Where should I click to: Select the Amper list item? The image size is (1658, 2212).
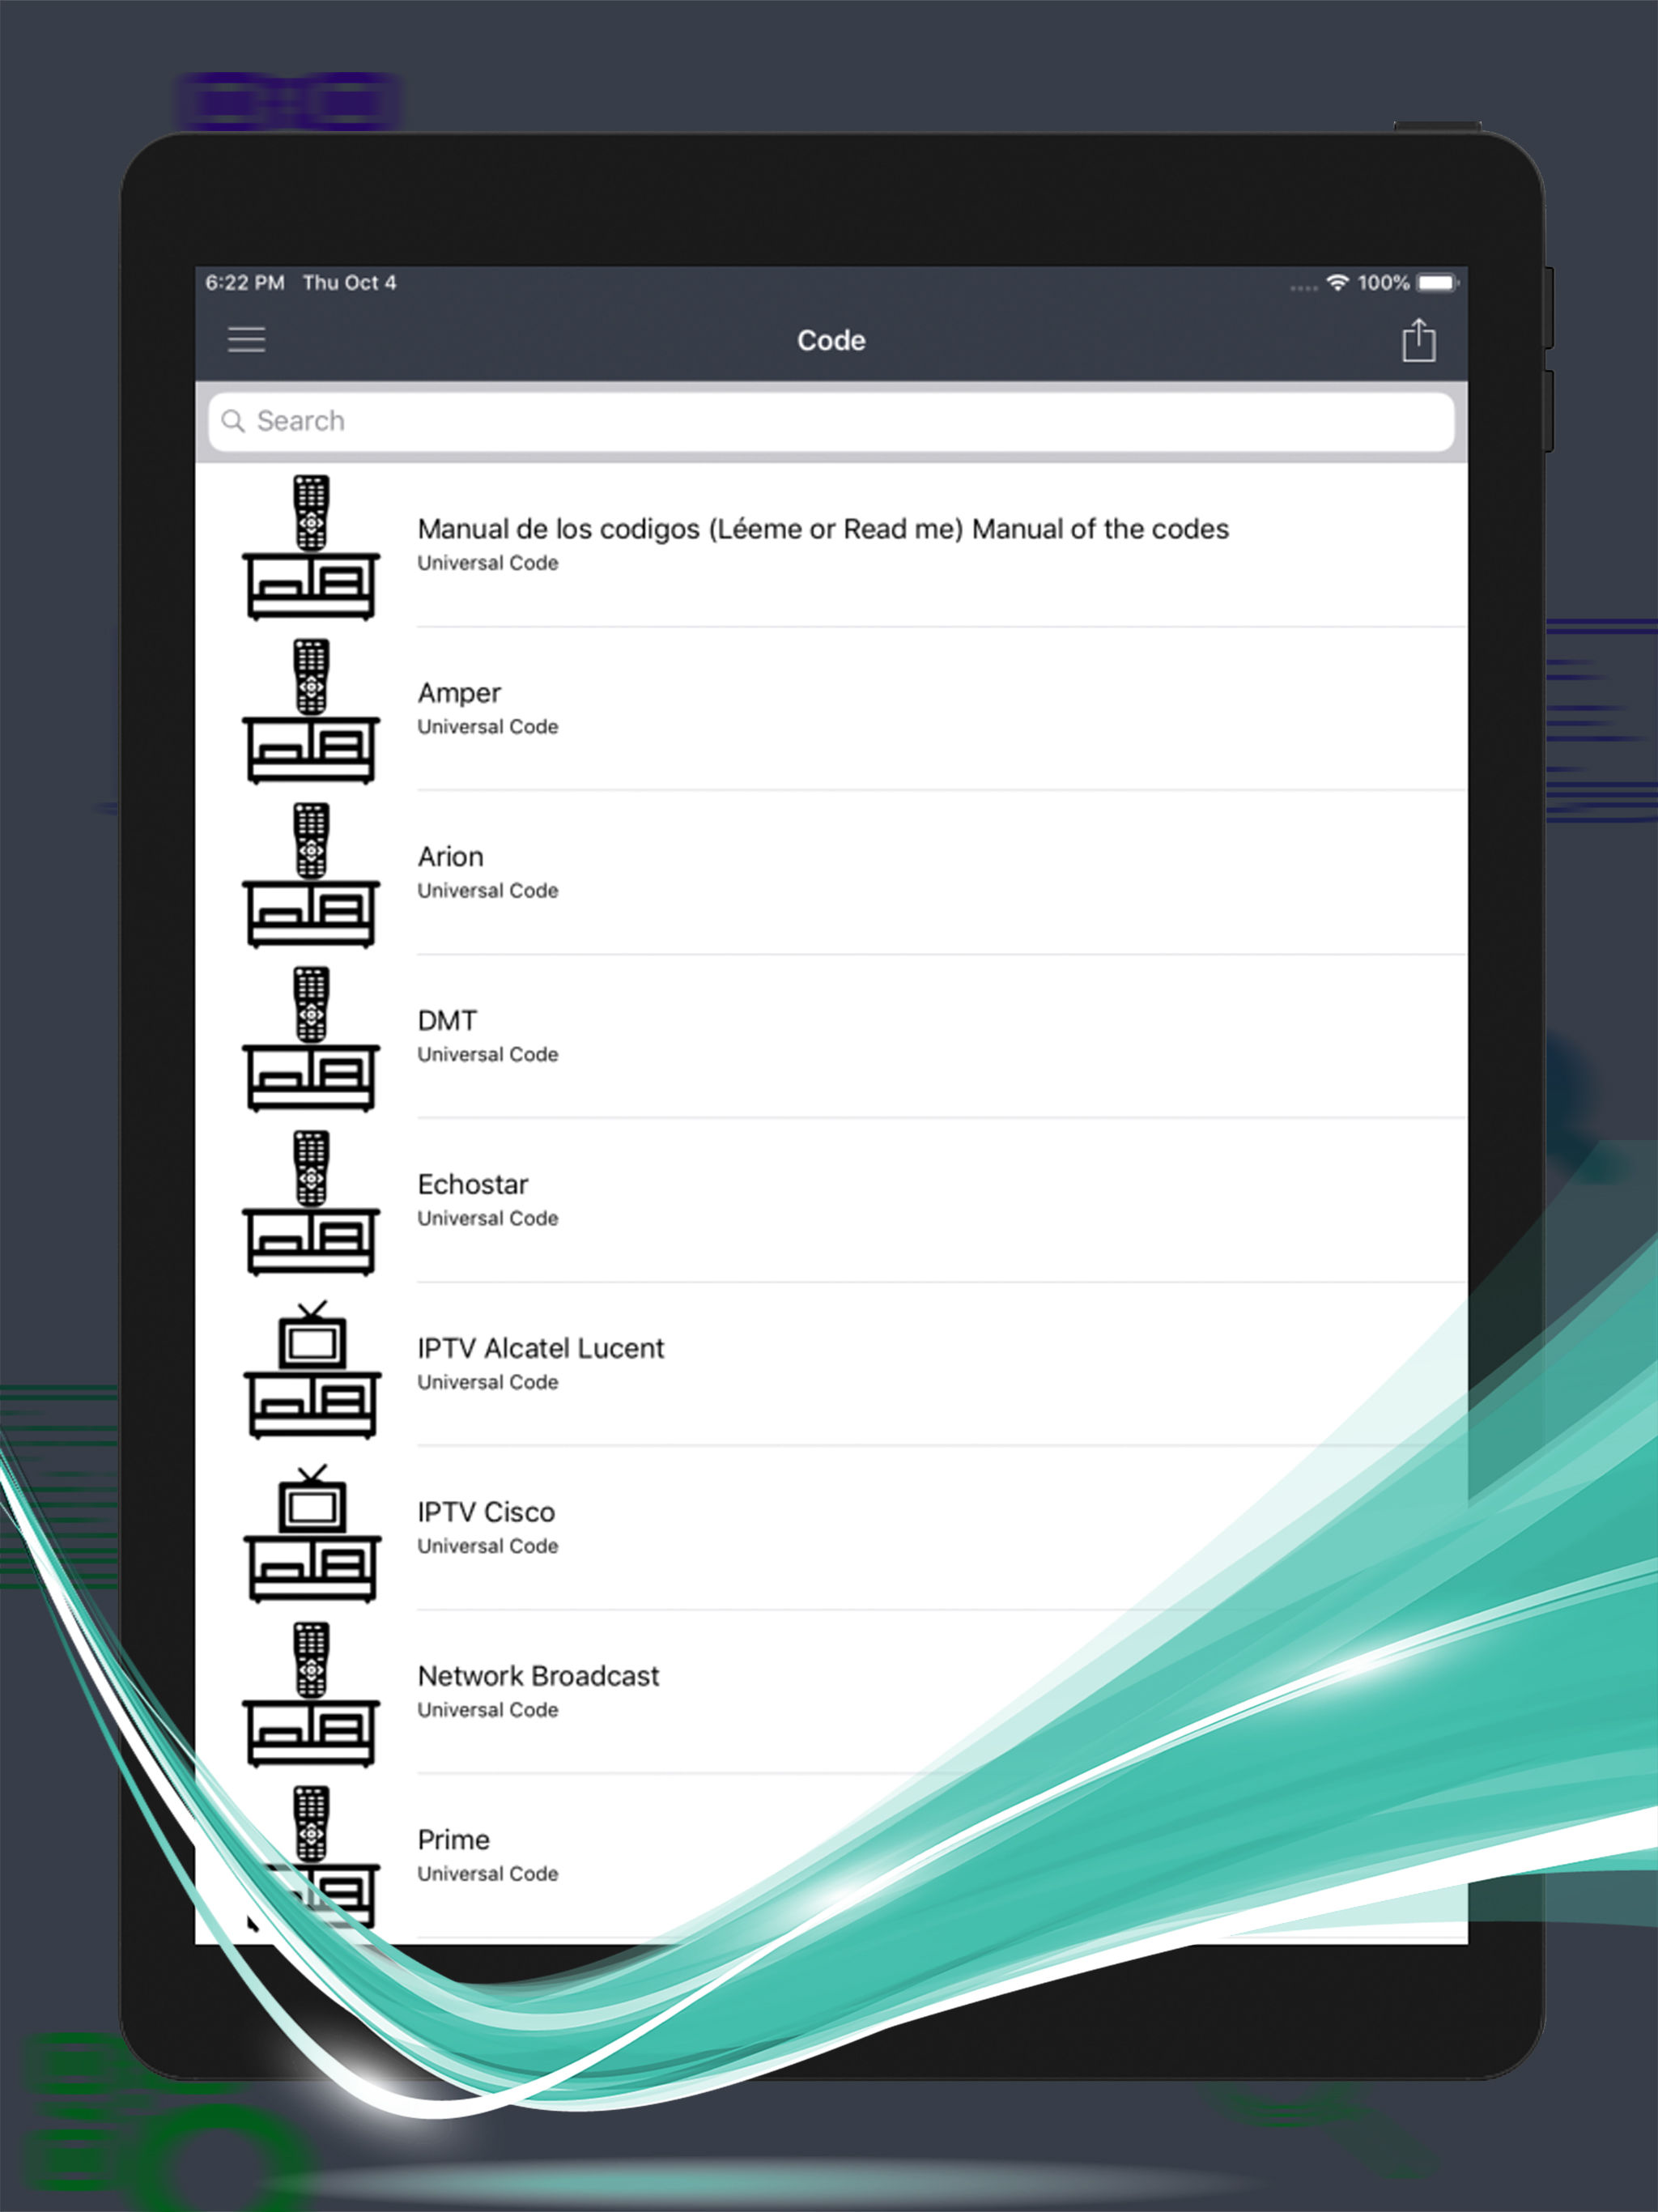(x=459, y=694)
